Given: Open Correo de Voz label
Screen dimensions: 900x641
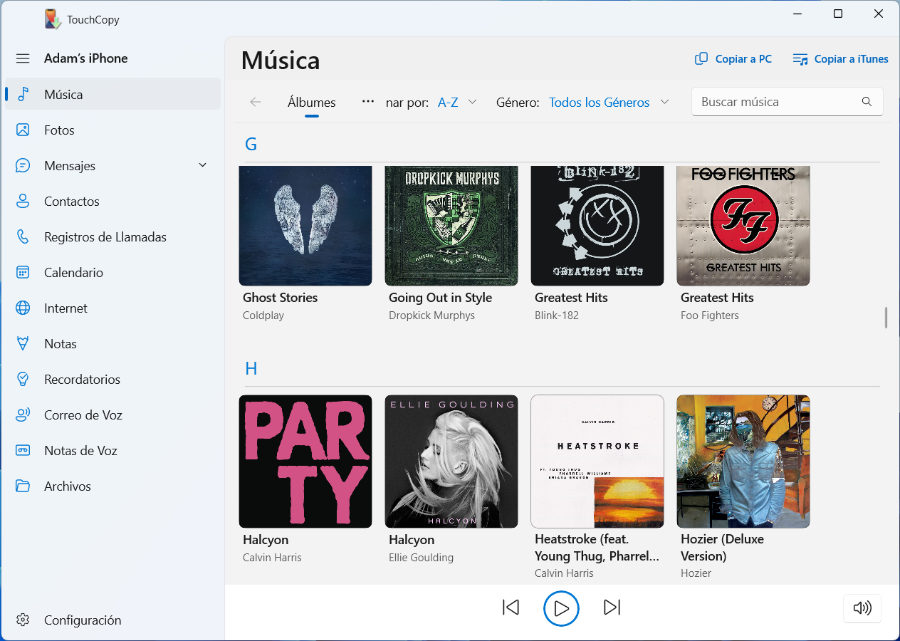Looking at the screenshot, I should click(83, 415).
